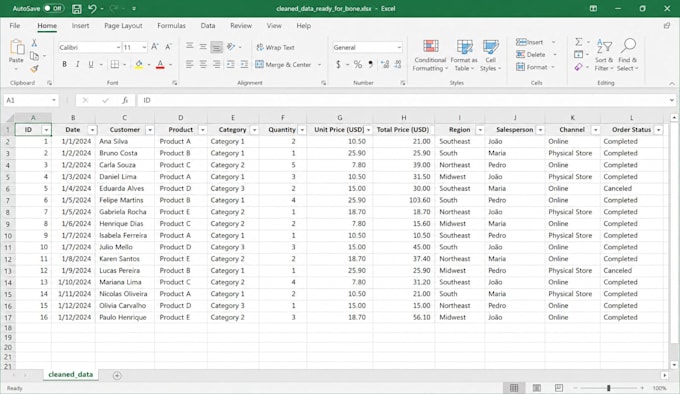Click Orientation text angle icon
The image size is (680, 394).
pyautogui.click(x=231, y=46)
